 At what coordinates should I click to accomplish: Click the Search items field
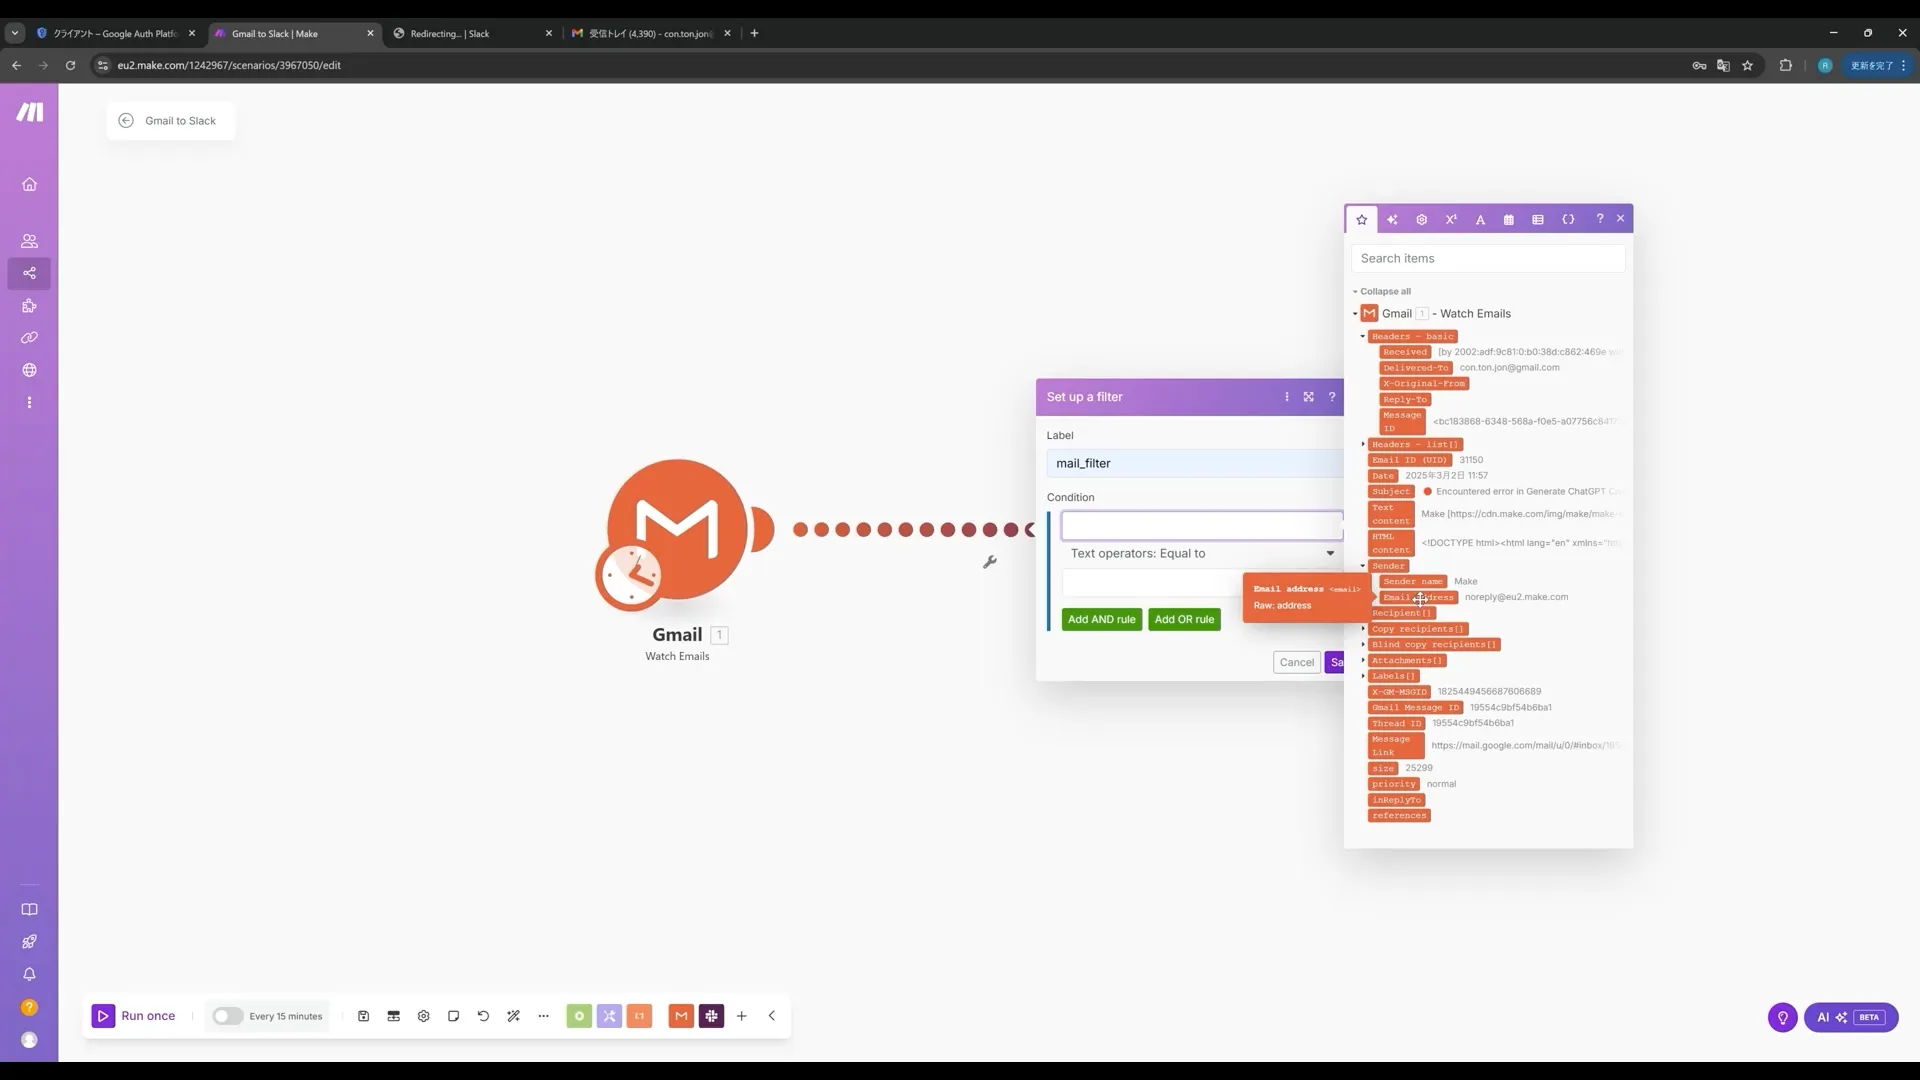[1487, 258]
